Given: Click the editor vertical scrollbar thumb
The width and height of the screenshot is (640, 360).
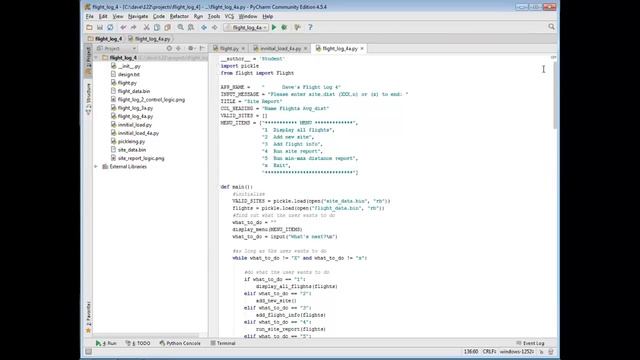Looking at the screenshot, I should click(x=555, y=96).
